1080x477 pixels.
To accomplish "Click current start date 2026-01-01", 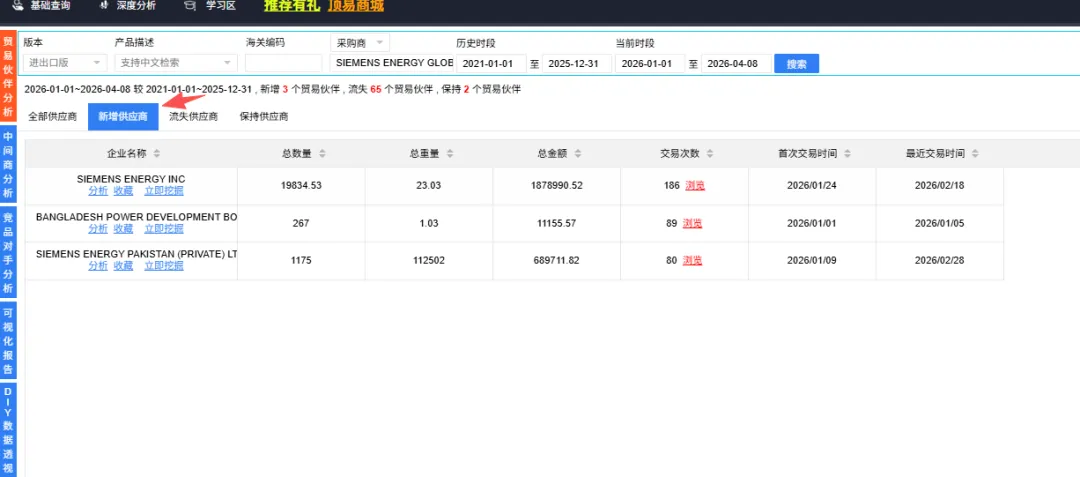I will [650, 63].
